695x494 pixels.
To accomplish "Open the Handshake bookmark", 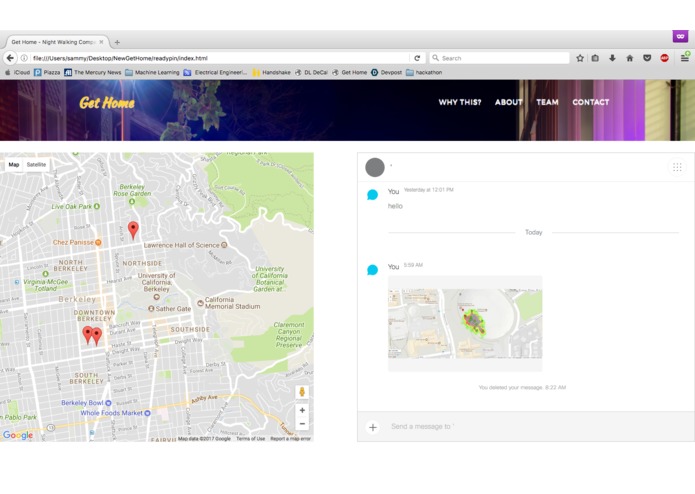I will pyautogui.click(x=272, y=72).
